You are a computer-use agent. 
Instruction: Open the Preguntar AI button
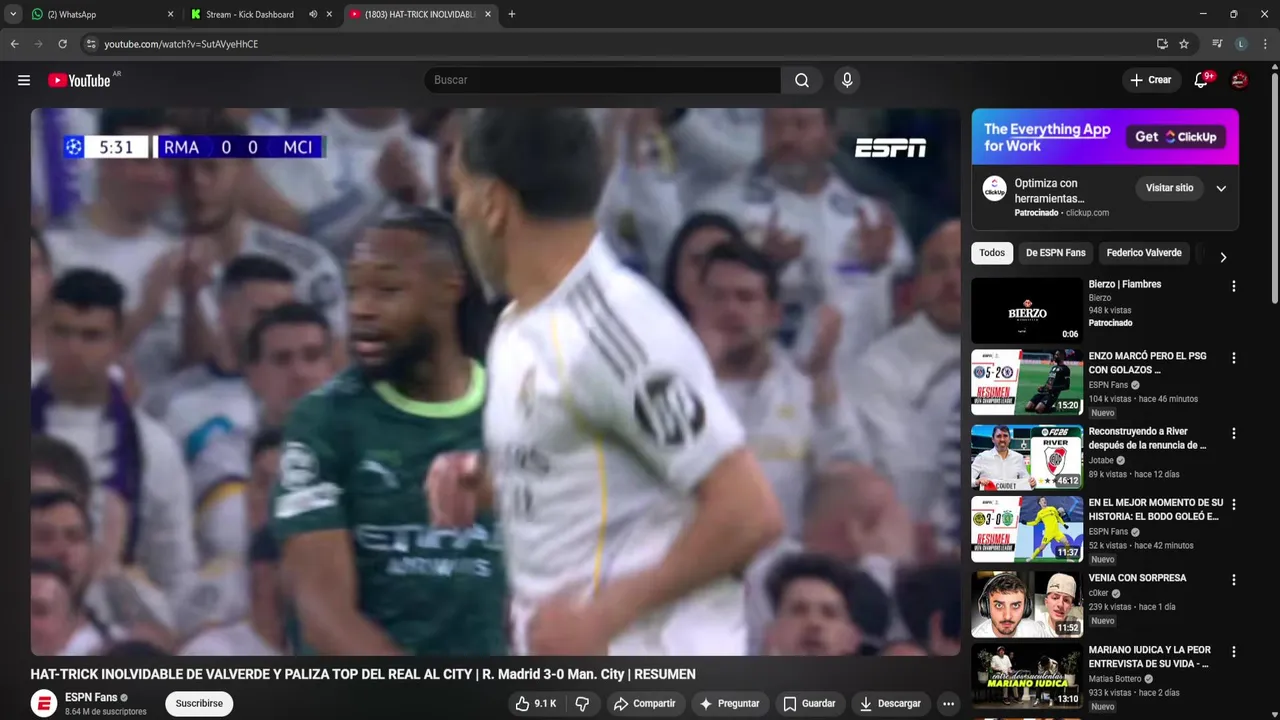tap(729, 704)
